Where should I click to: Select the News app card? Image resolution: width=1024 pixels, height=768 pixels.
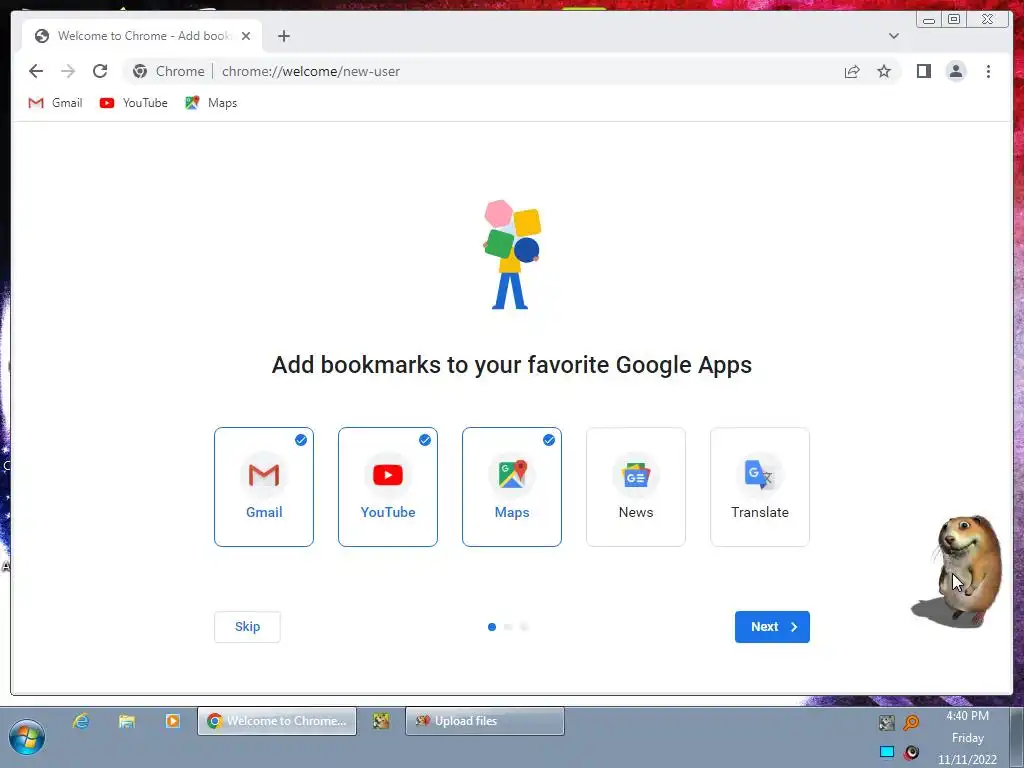point(636,487)
